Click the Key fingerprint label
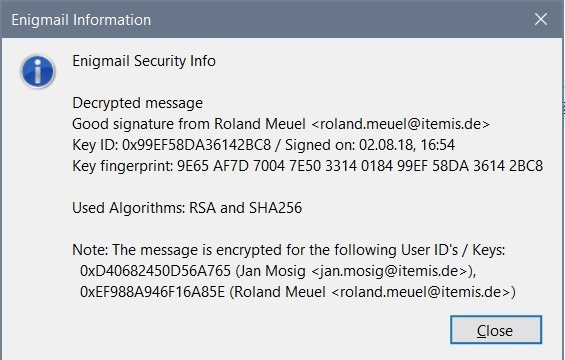Screen dimensions: 565x360 coord(123,166)
